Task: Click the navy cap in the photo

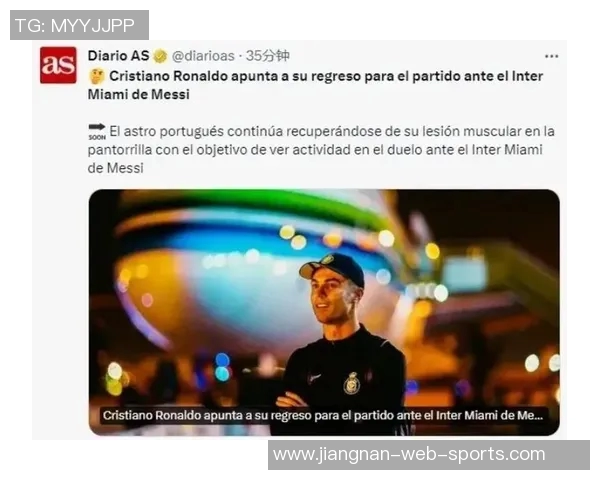Action: 333,268
